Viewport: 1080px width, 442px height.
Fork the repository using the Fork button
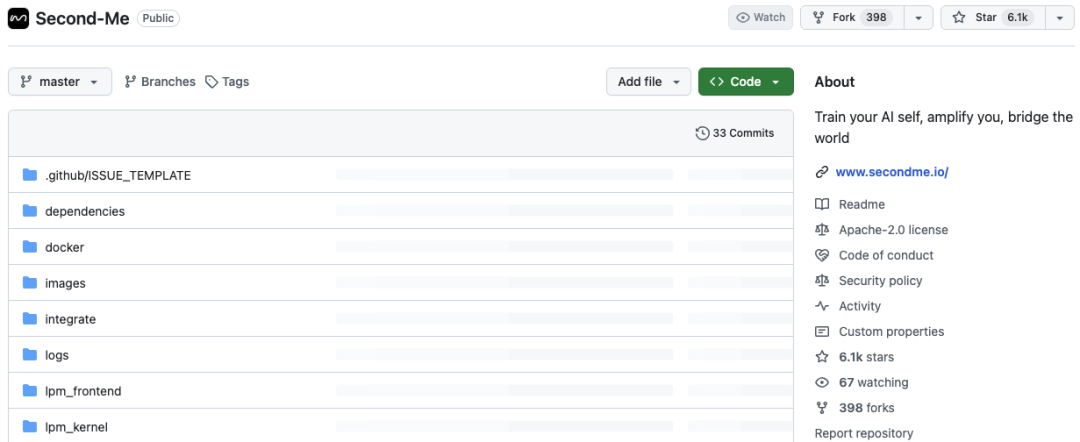pos(852,18)
